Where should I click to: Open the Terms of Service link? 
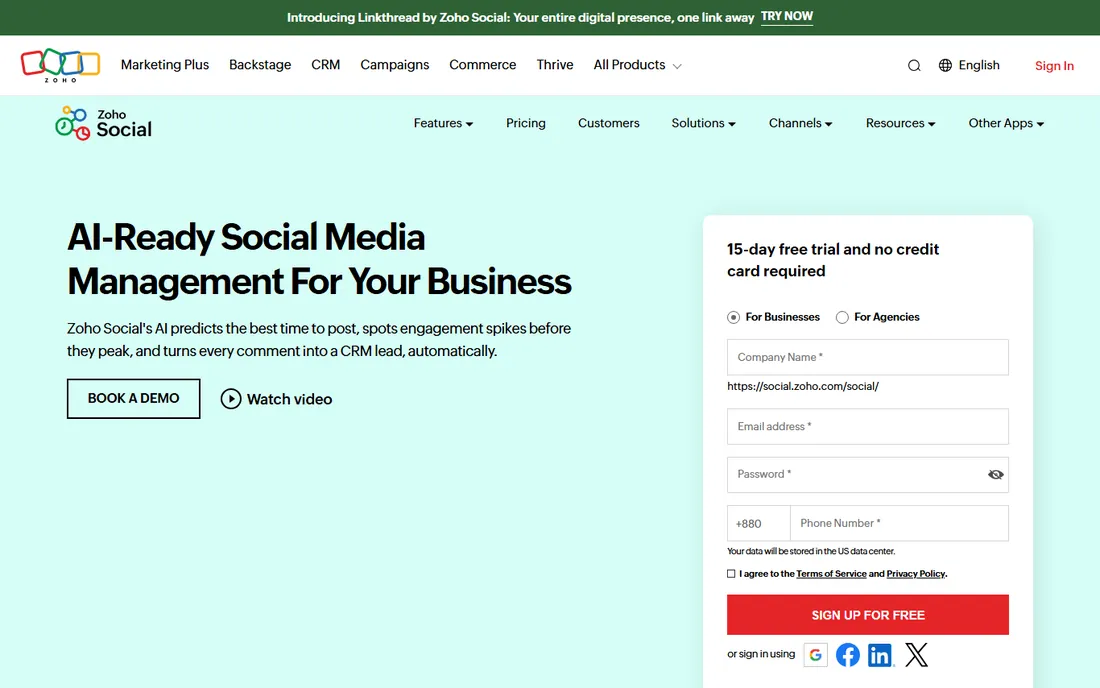coord(831,574)
